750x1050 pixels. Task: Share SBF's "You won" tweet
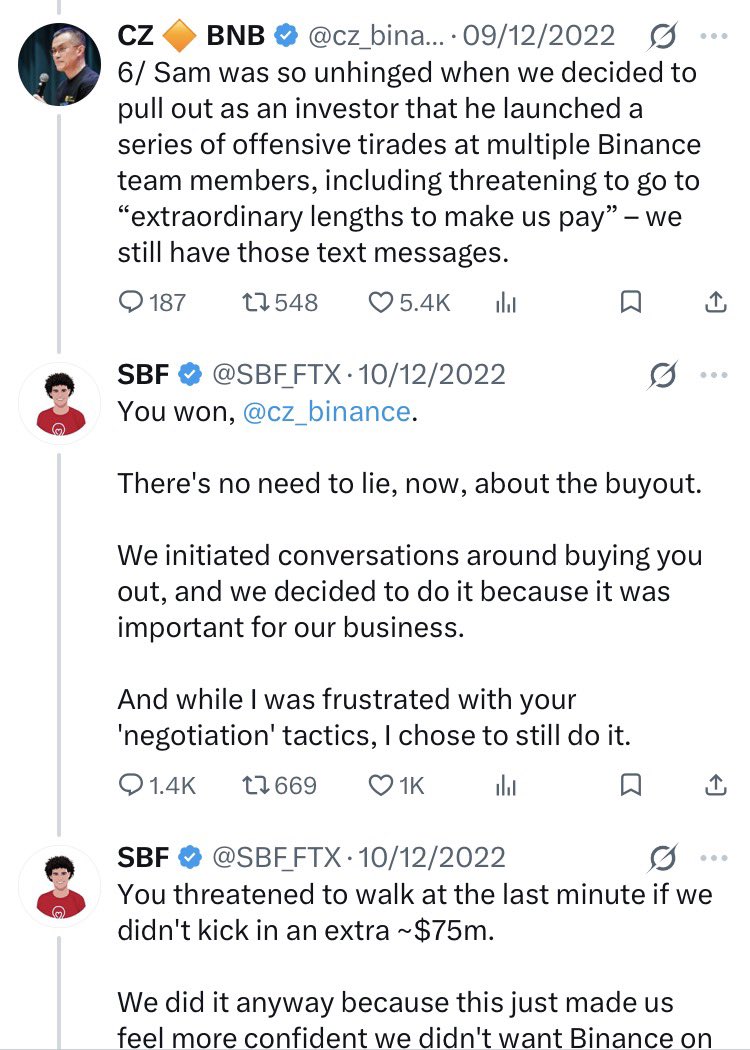tap(716, 785)
